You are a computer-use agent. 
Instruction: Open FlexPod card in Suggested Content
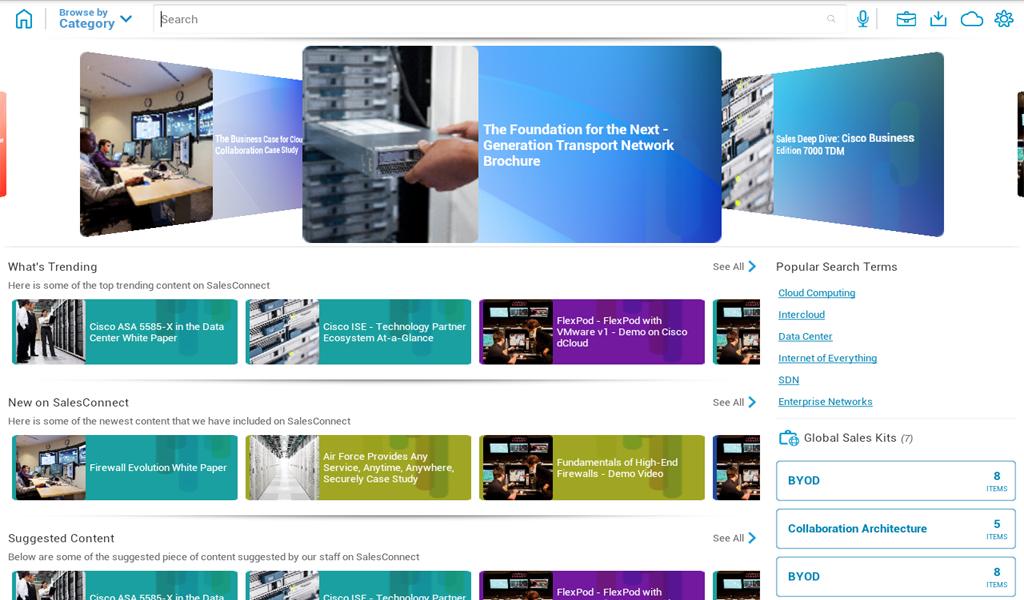coord(592,586)
